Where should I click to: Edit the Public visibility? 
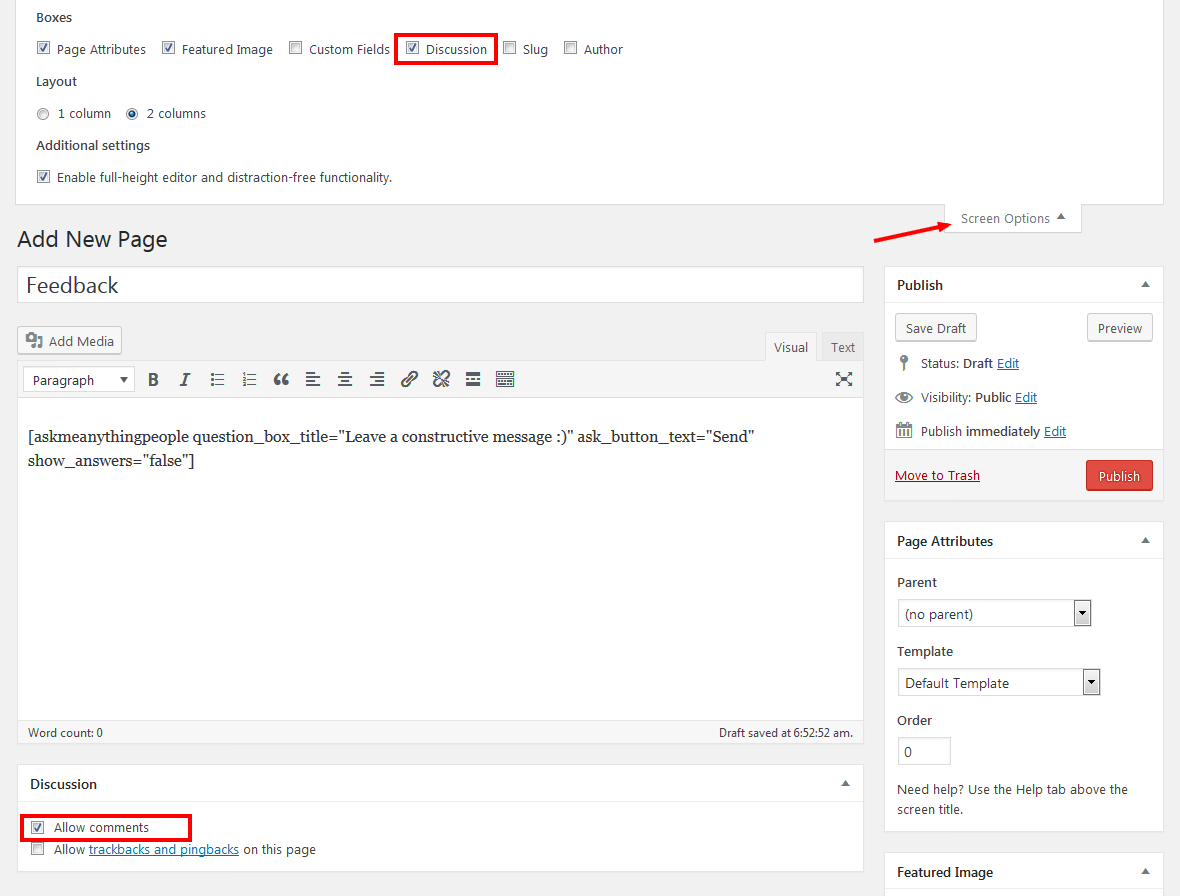pos(1026,397)
